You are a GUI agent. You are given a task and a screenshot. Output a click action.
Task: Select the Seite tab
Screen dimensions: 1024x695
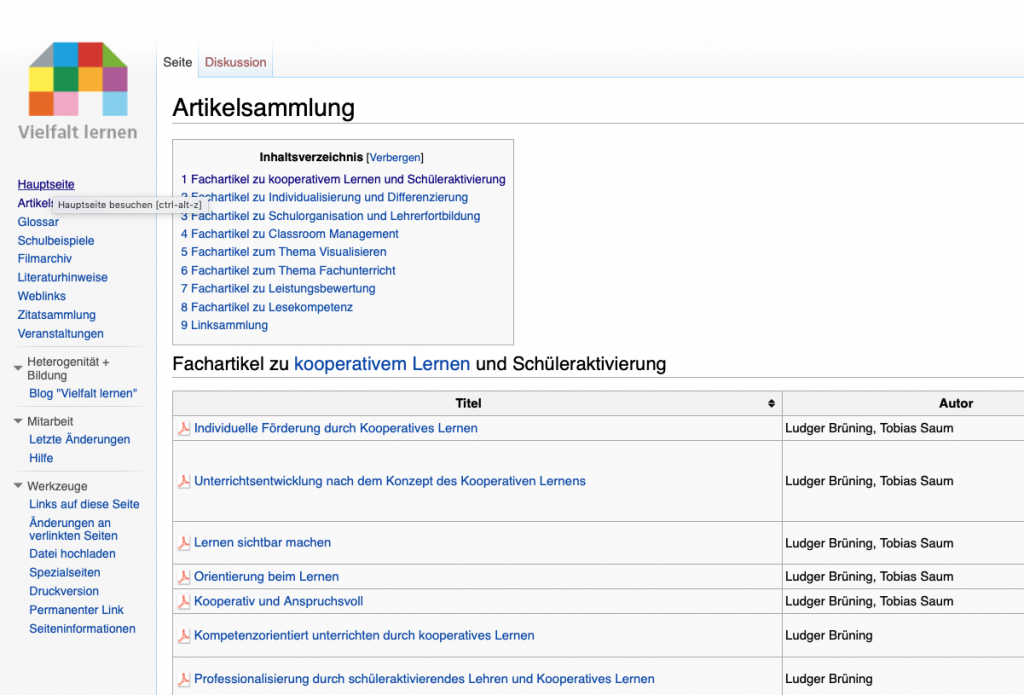coord(177,62)
